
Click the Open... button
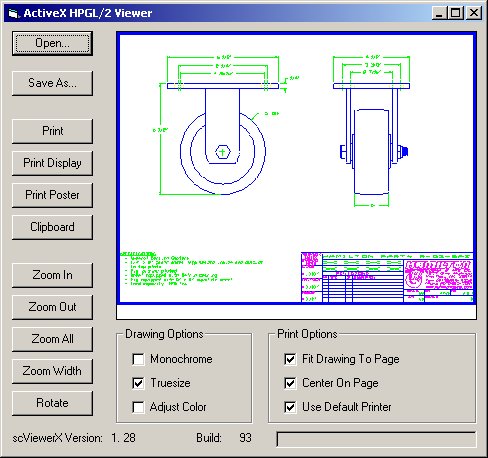click(52, 43)
